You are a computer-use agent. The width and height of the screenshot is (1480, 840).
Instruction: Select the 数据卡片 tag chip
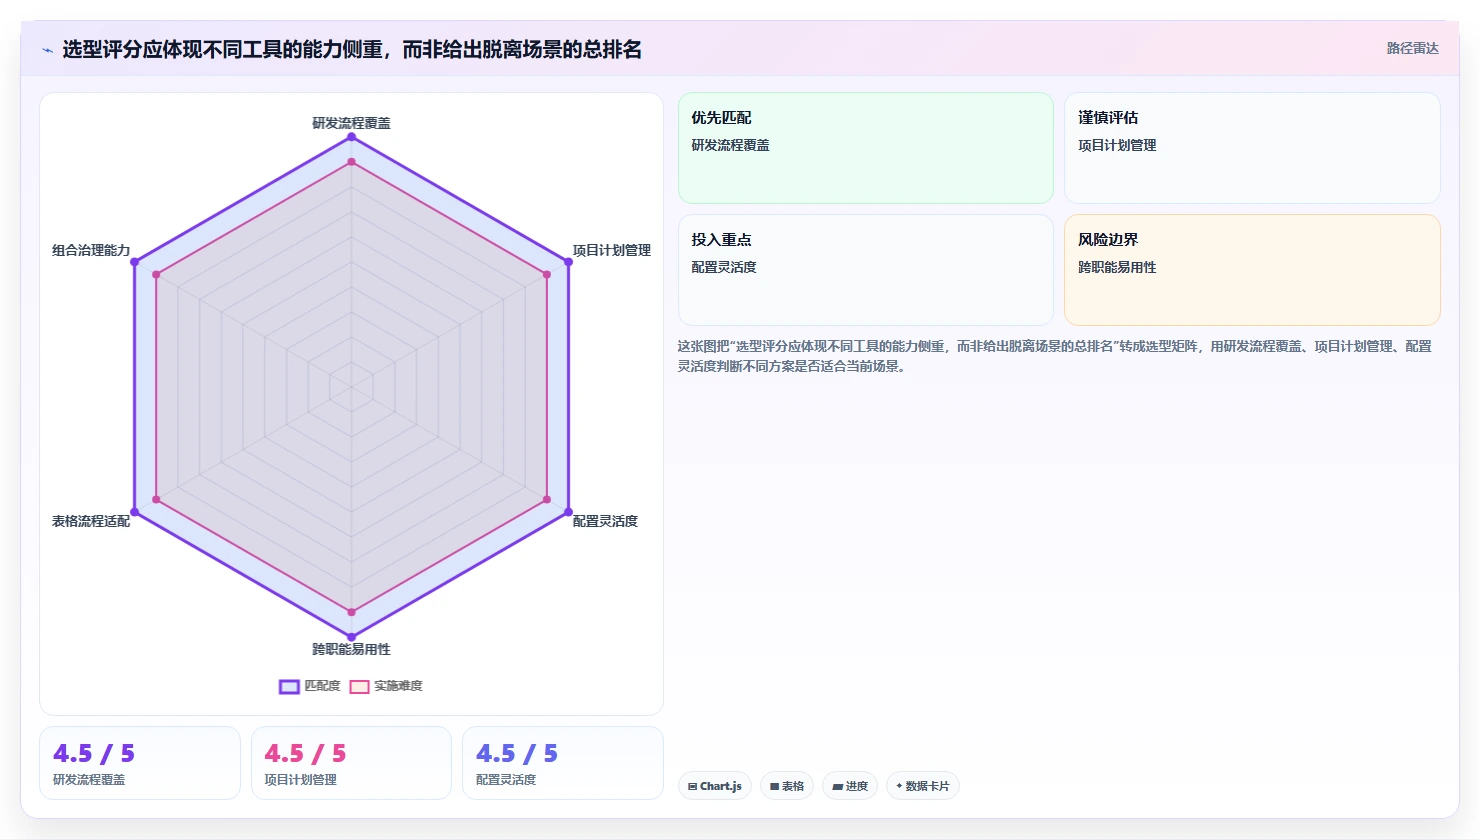coord(923,786)
